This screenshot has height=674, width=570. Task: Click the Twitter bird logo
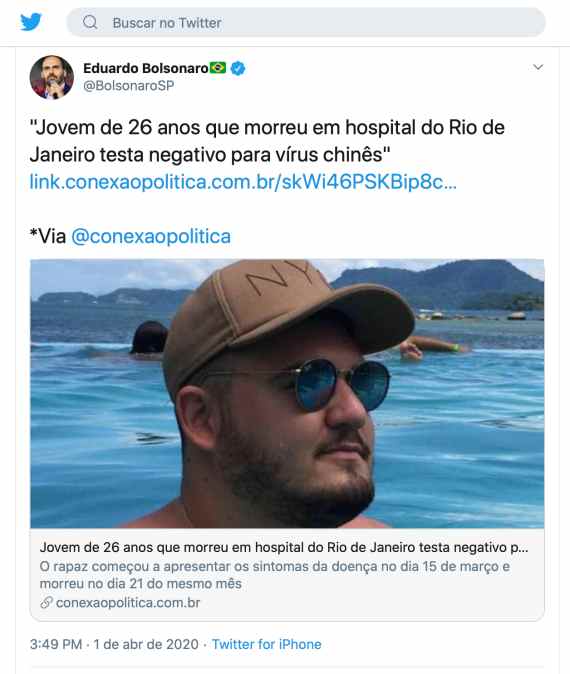click(31, 22)
